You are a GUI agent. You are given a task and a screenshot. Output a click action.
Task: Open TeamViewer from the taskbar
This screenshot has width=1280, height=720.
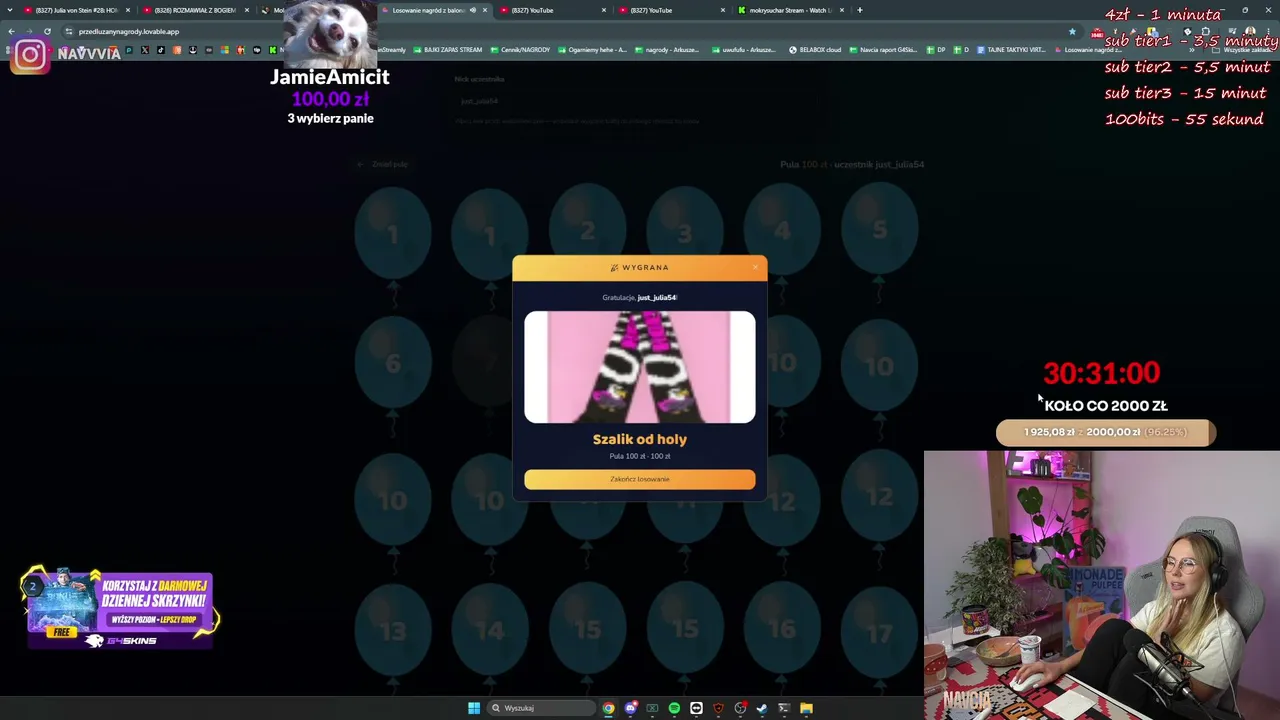(x=696, y=708)
